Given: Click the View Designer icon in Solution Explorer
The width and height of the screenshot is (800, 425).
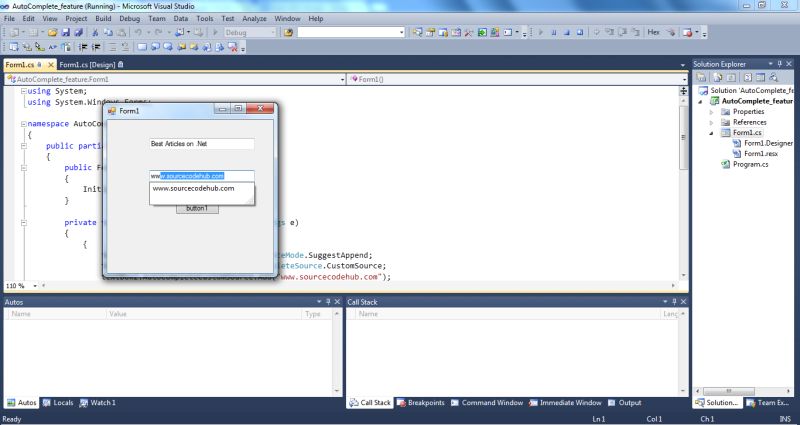Looking at the screenshot, I should pyautogui.click(x=760, y=78).
